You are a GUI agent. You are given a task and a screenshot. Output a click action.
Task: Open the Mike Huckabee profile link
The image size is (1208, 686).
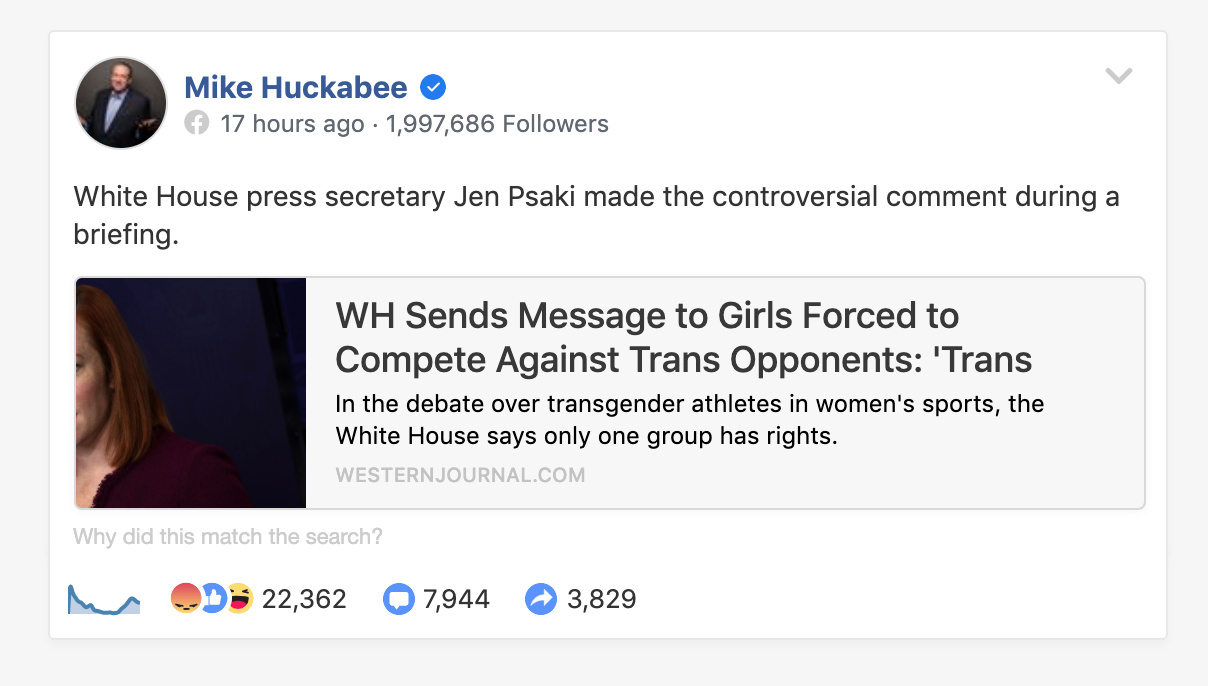(x=297, y=87)
